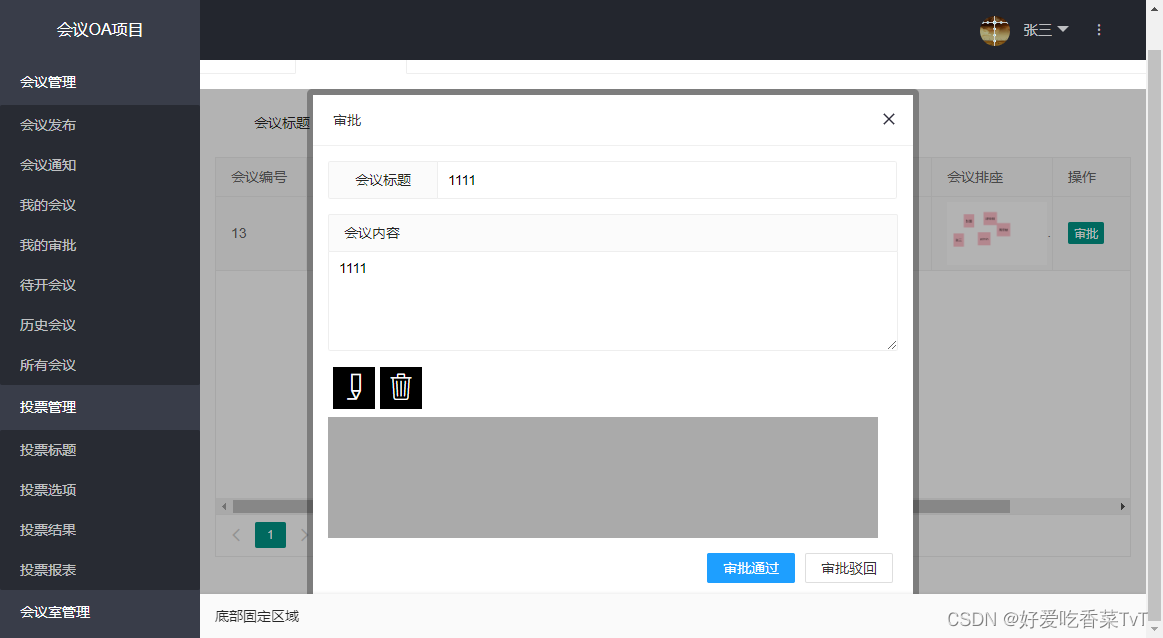Go to 我的审批 in sidebar
Image resolution: width=1163 pixels, height=638 pixels.
click(100, 245)
